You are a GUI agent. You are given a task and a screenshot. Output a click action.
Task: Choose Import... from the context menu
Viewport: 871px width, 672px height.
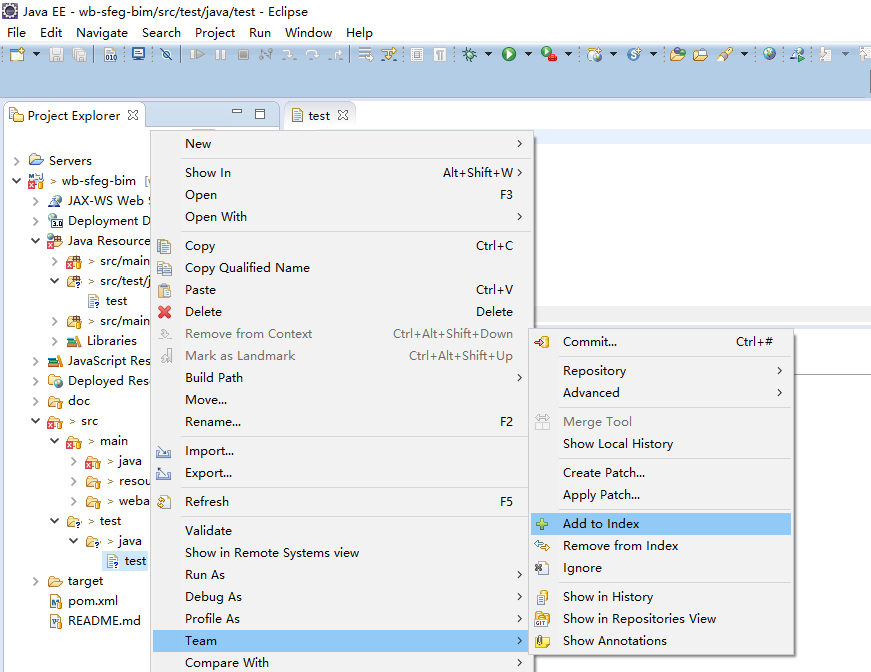click(x=341, y=451)
